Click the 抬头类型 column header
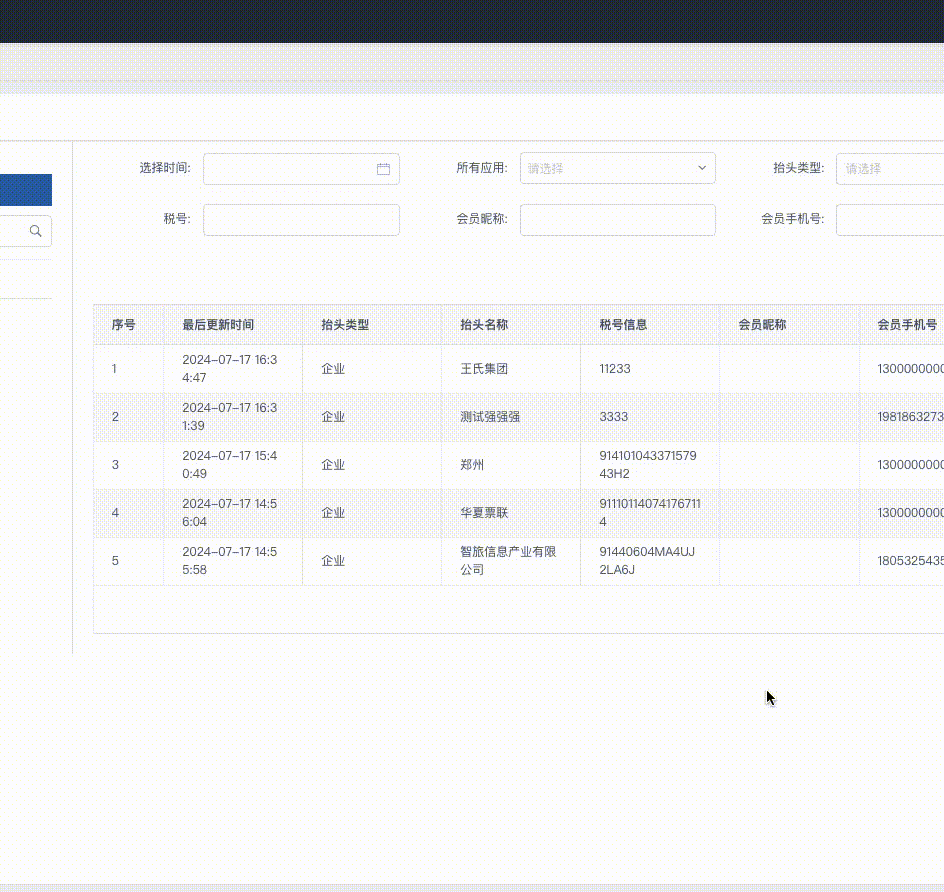944x892 pixels. [345, 325]
